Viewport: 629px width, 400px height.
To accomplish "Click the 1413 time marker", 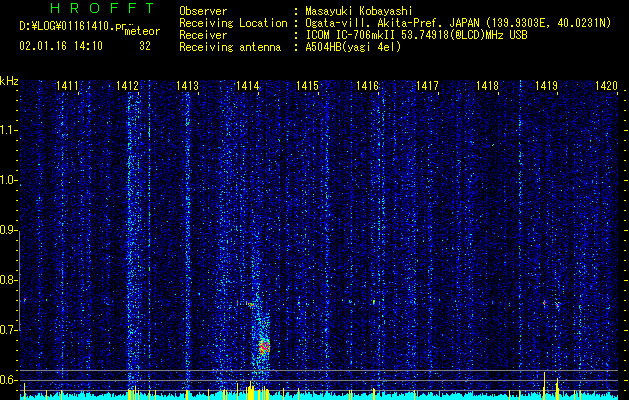I will click(x=187, y=86).
